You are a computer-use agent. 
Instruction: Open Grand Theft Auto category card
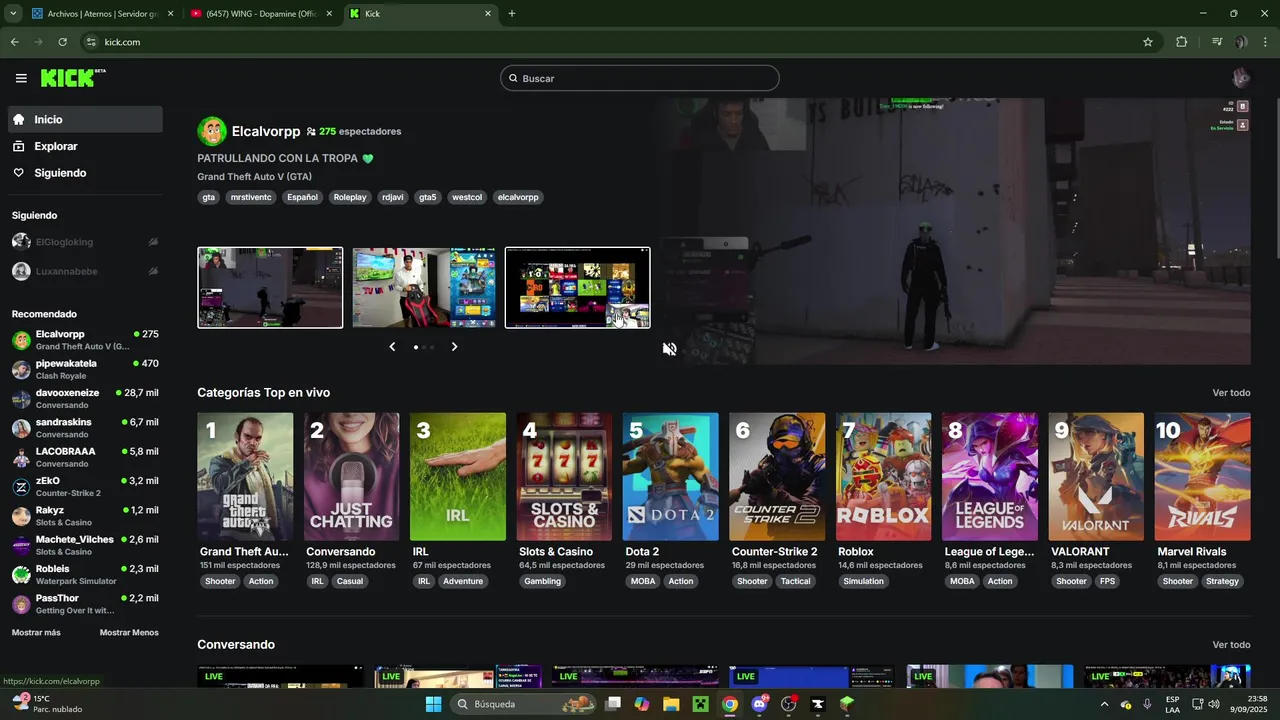point(245,477)
